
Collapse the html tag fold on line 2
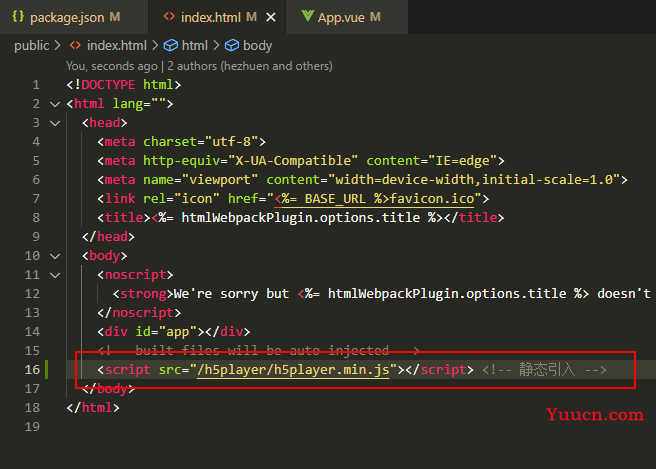click(55, 104)
